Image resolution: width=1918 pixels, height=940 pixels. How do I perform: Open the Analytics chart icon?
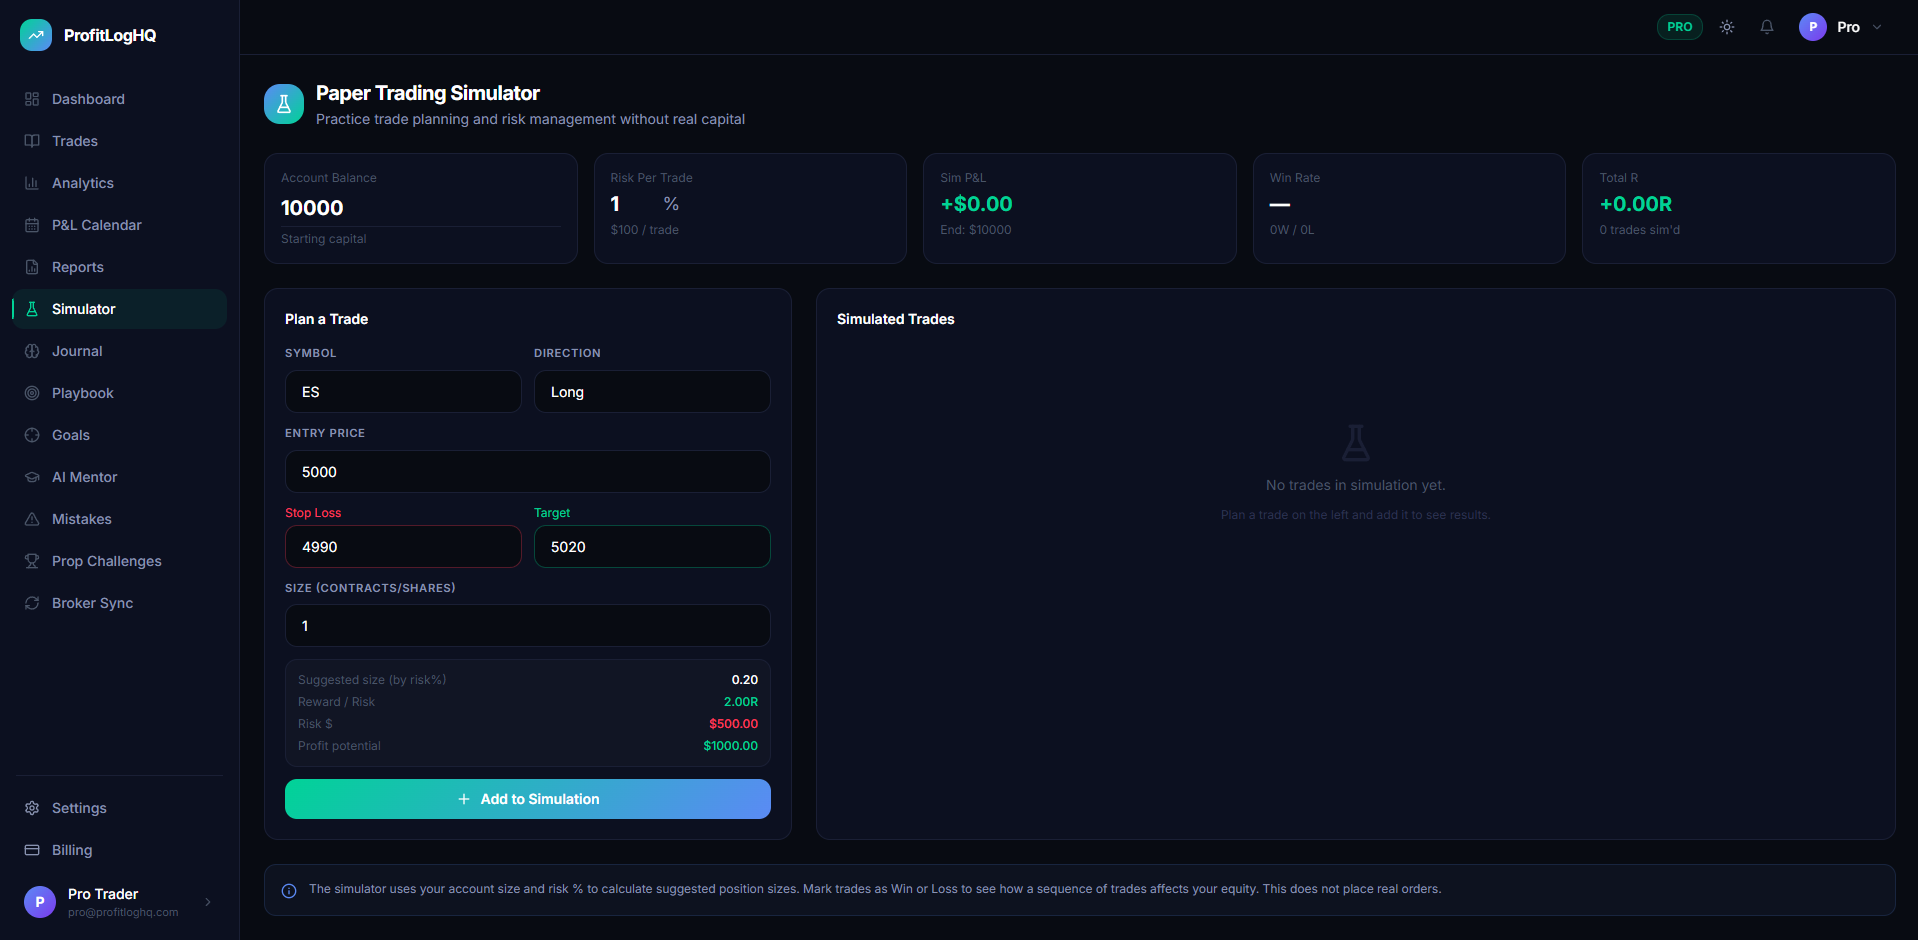coord(31,183)
